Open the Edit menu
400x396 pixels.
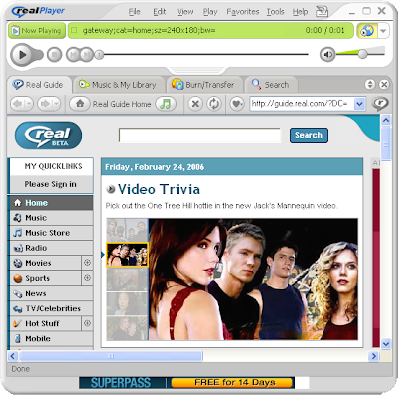click(x=160, y=12)
